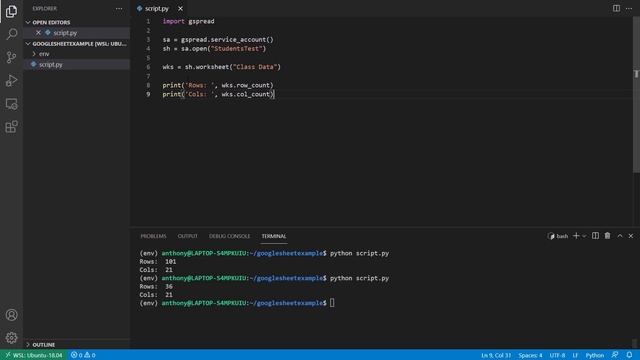Screen dimensions: 640x360
Task: Click Ln 9, Col cursor position indicator
Action: [496, 355]
